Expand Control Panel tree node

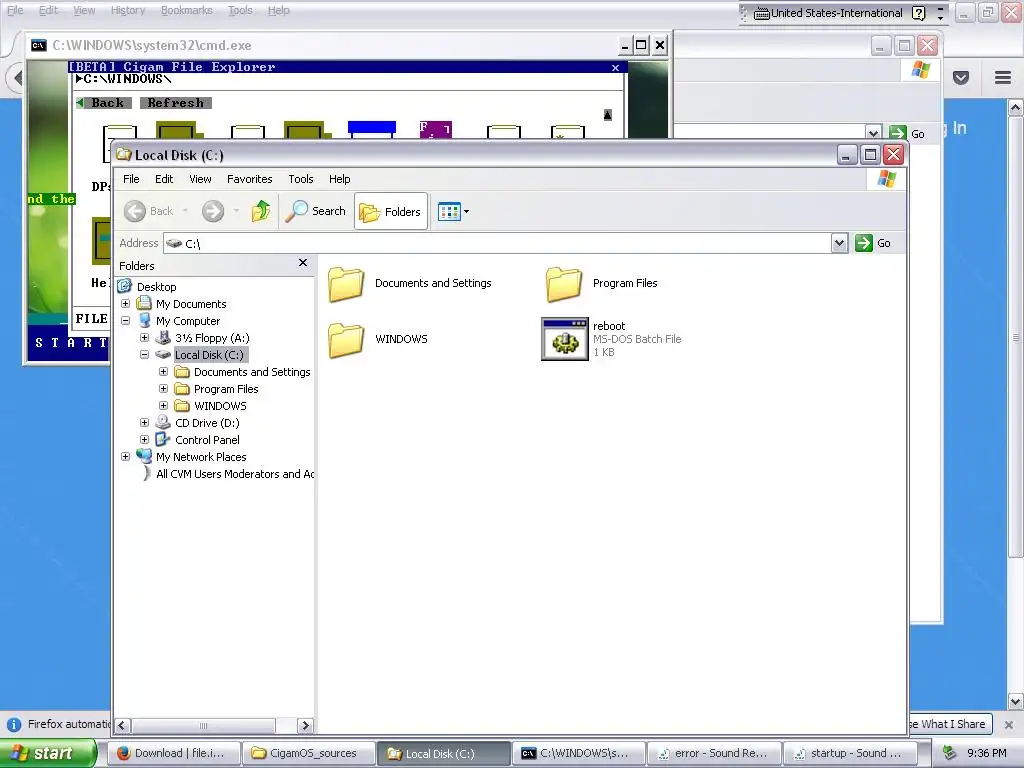144,440
